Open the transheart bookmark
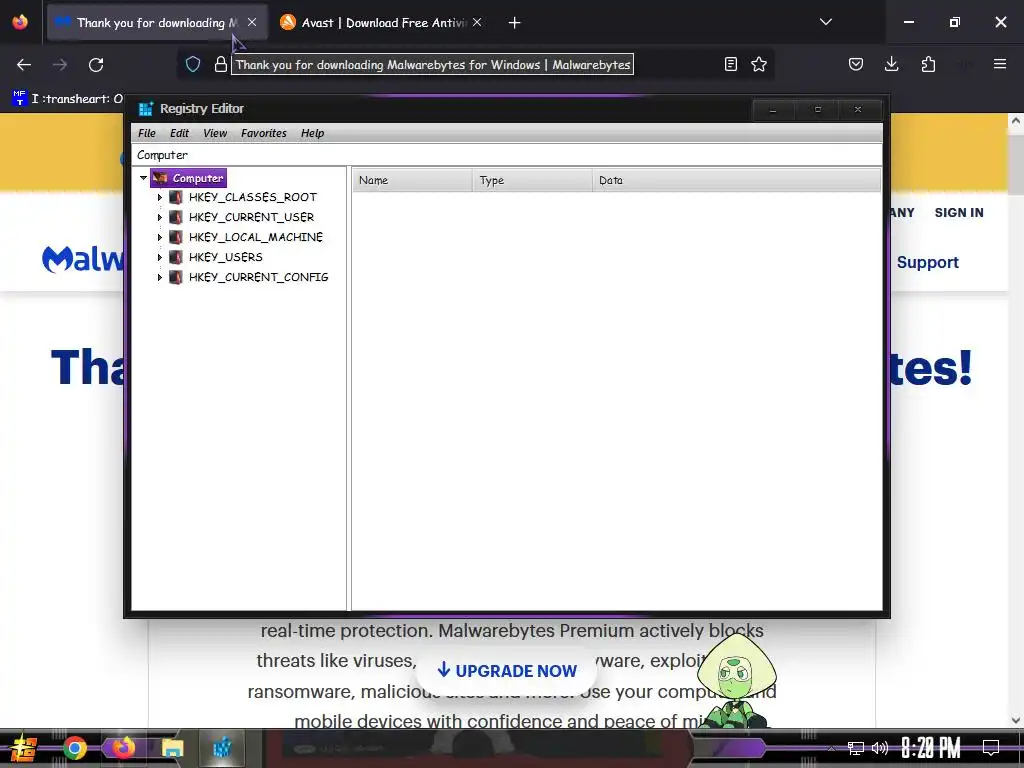The height and width of the screenshot is (768, 1024). point(67,99)
